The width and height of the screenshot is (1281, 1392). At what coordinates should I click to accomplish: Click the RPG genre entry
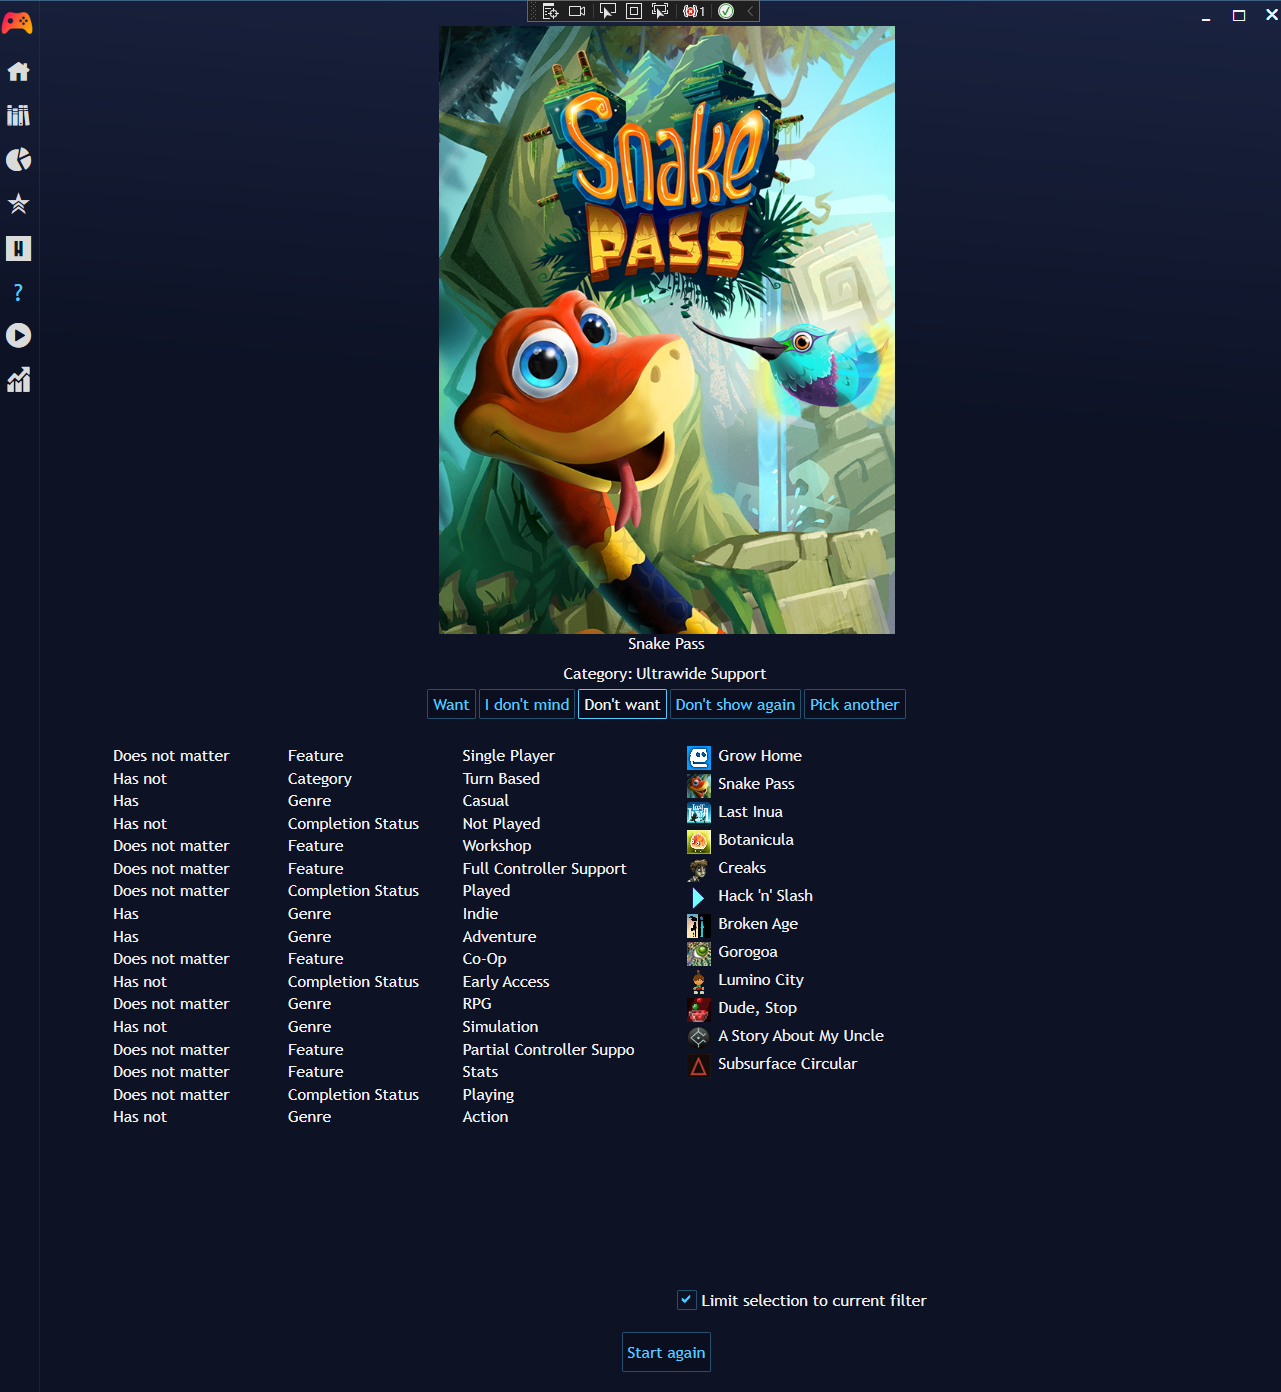click(477, 1004)
